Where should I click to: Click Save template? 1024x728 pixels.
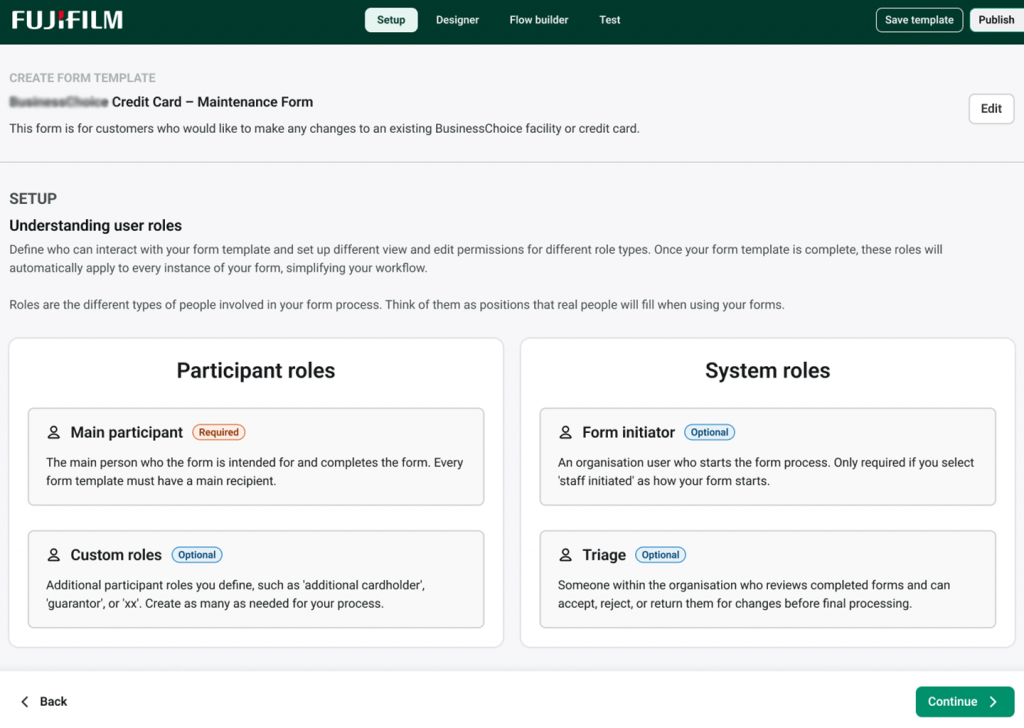click(x=918, y=19)
